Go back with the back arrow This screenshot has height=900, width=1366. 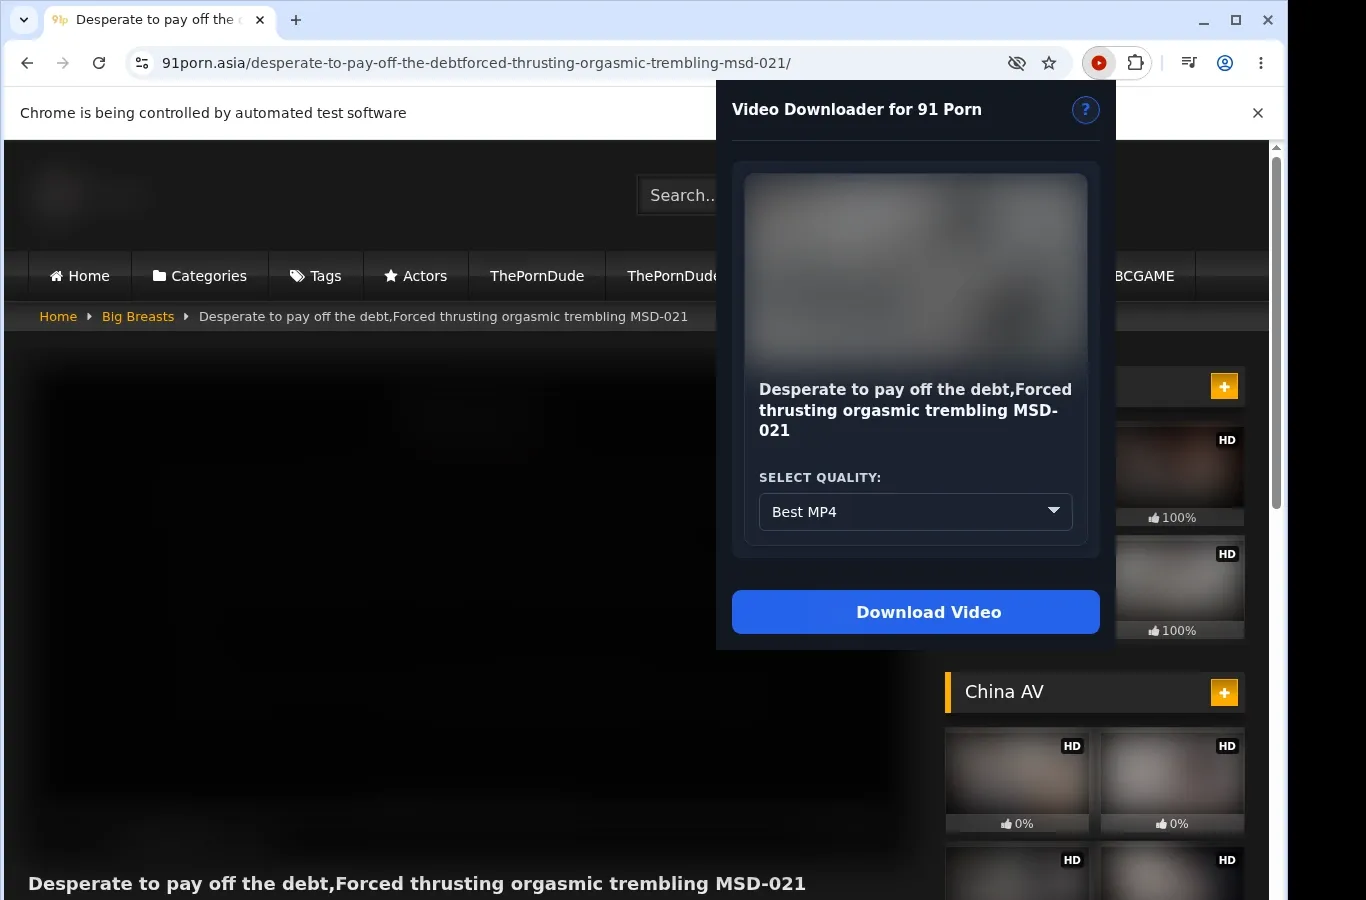point(27,63)
